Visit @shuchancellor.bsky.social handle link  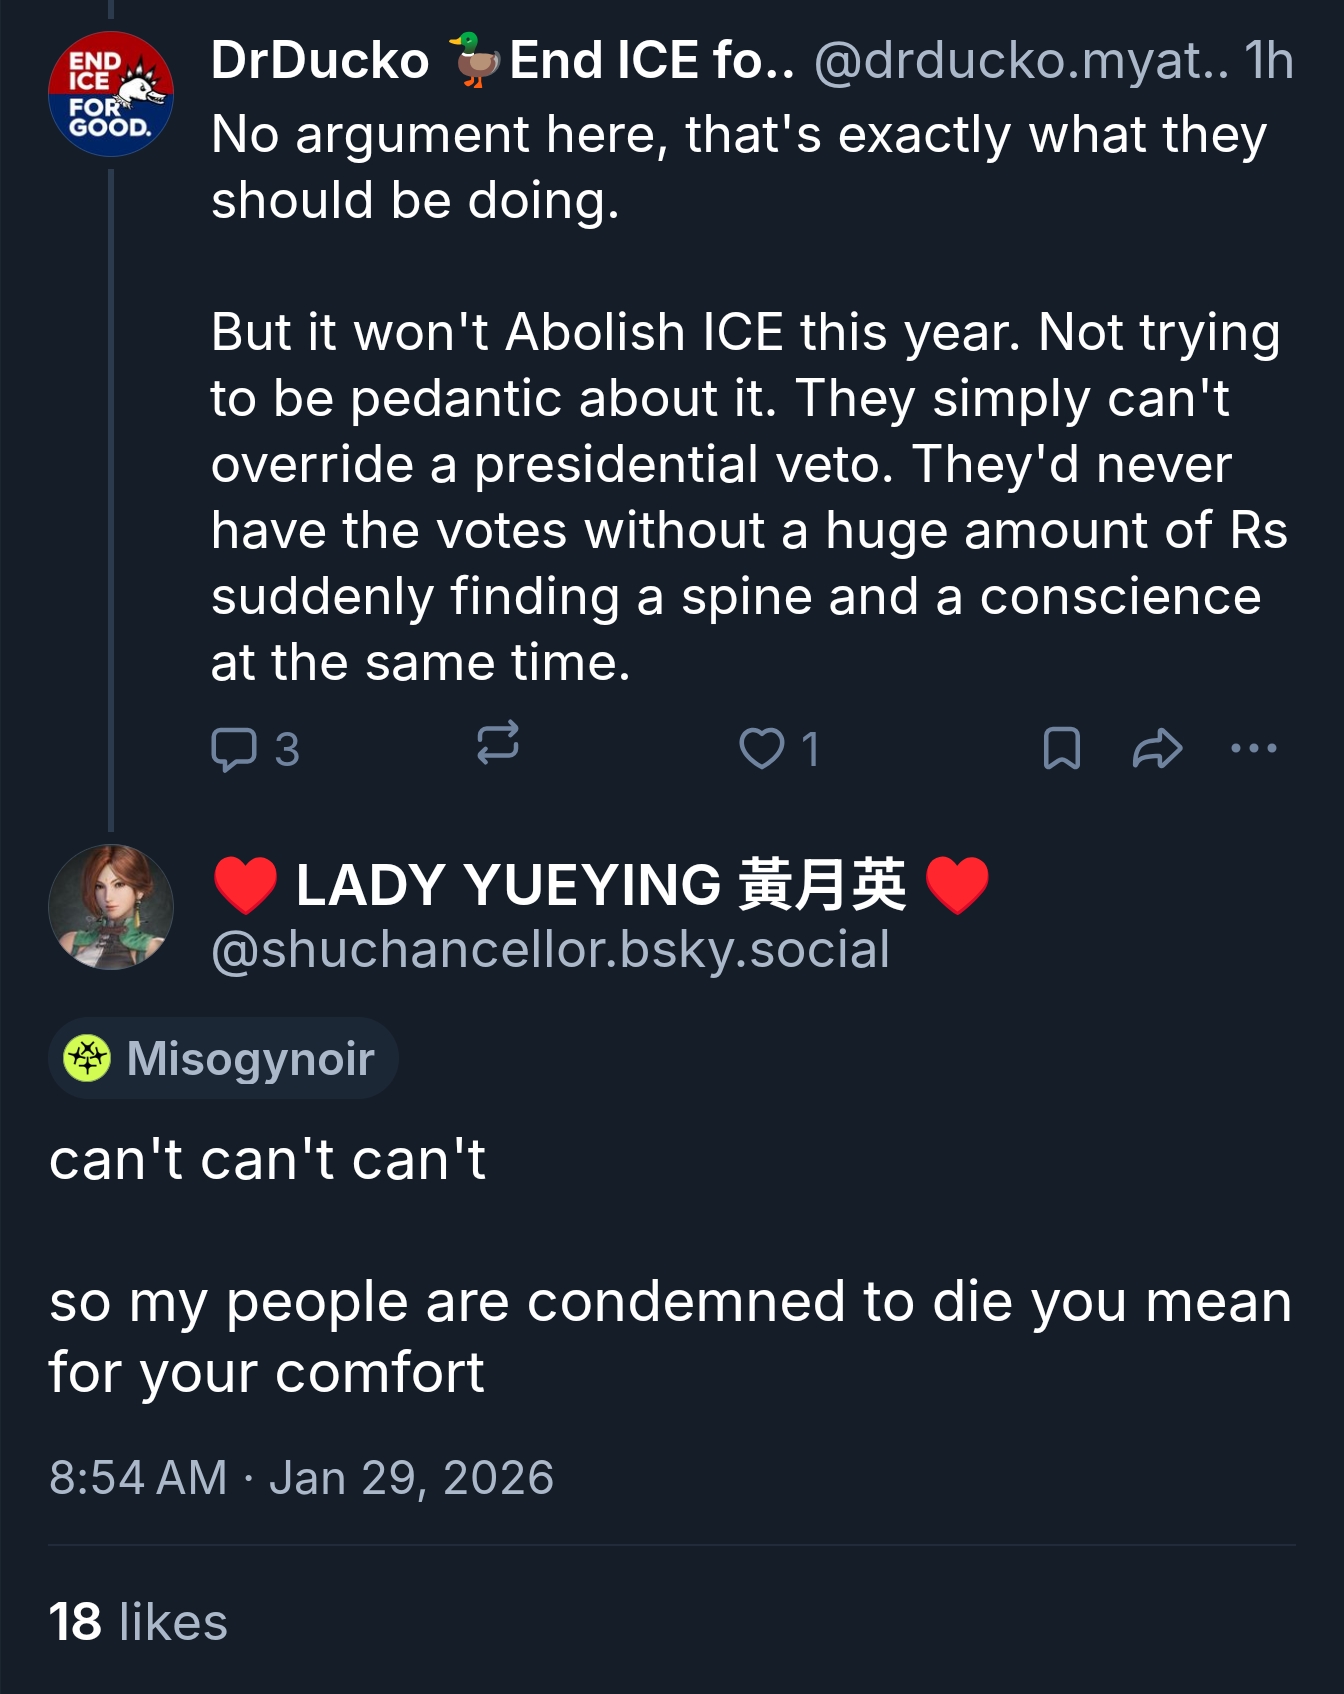click(x=550, y=949)
